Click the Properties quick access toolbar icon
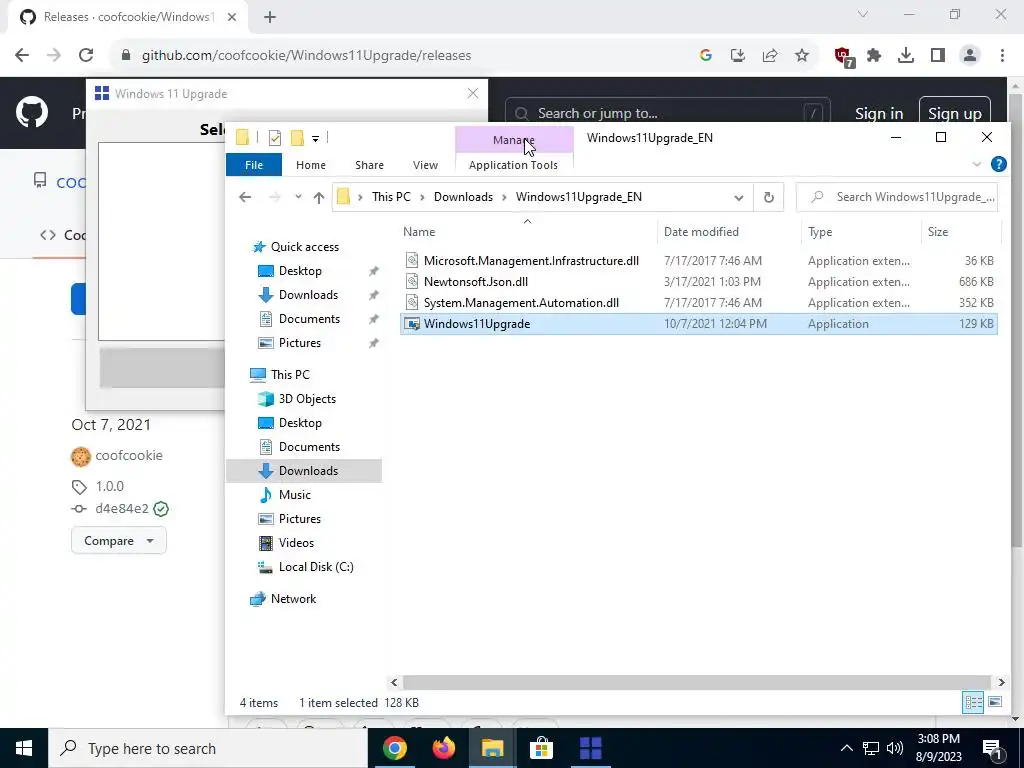1024x768 pixels. tap(275, 138)
